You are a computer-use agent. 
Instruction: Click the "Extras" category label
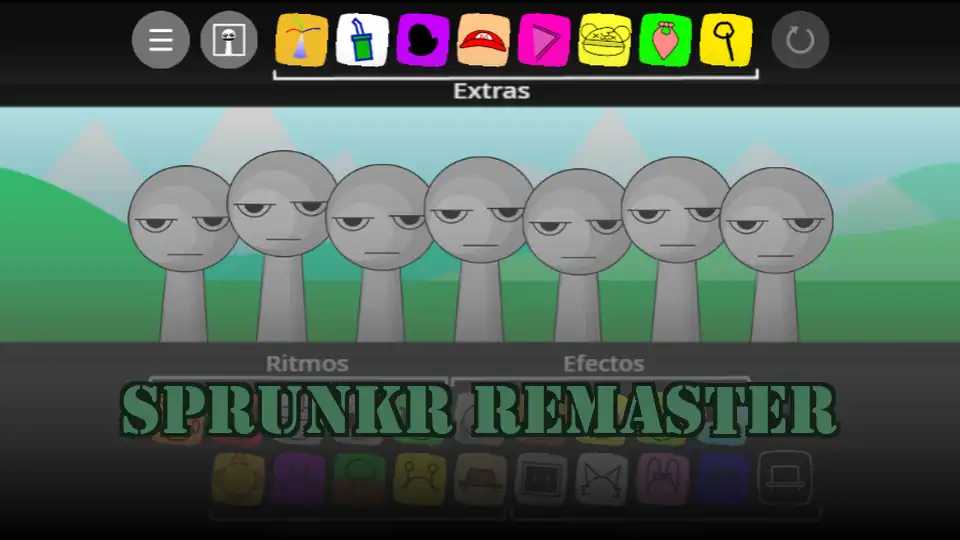coord(492,91)
